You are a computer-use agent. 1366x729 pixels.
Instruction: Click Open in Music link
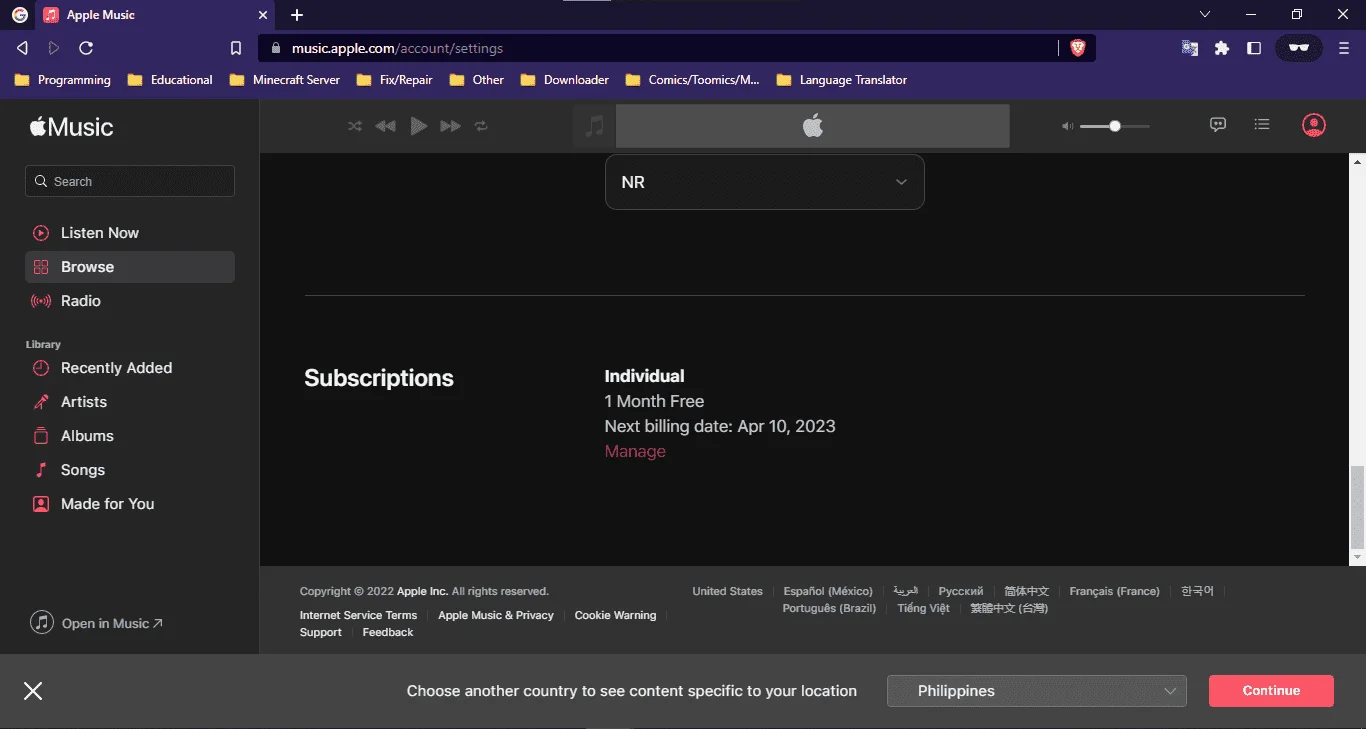97,623
